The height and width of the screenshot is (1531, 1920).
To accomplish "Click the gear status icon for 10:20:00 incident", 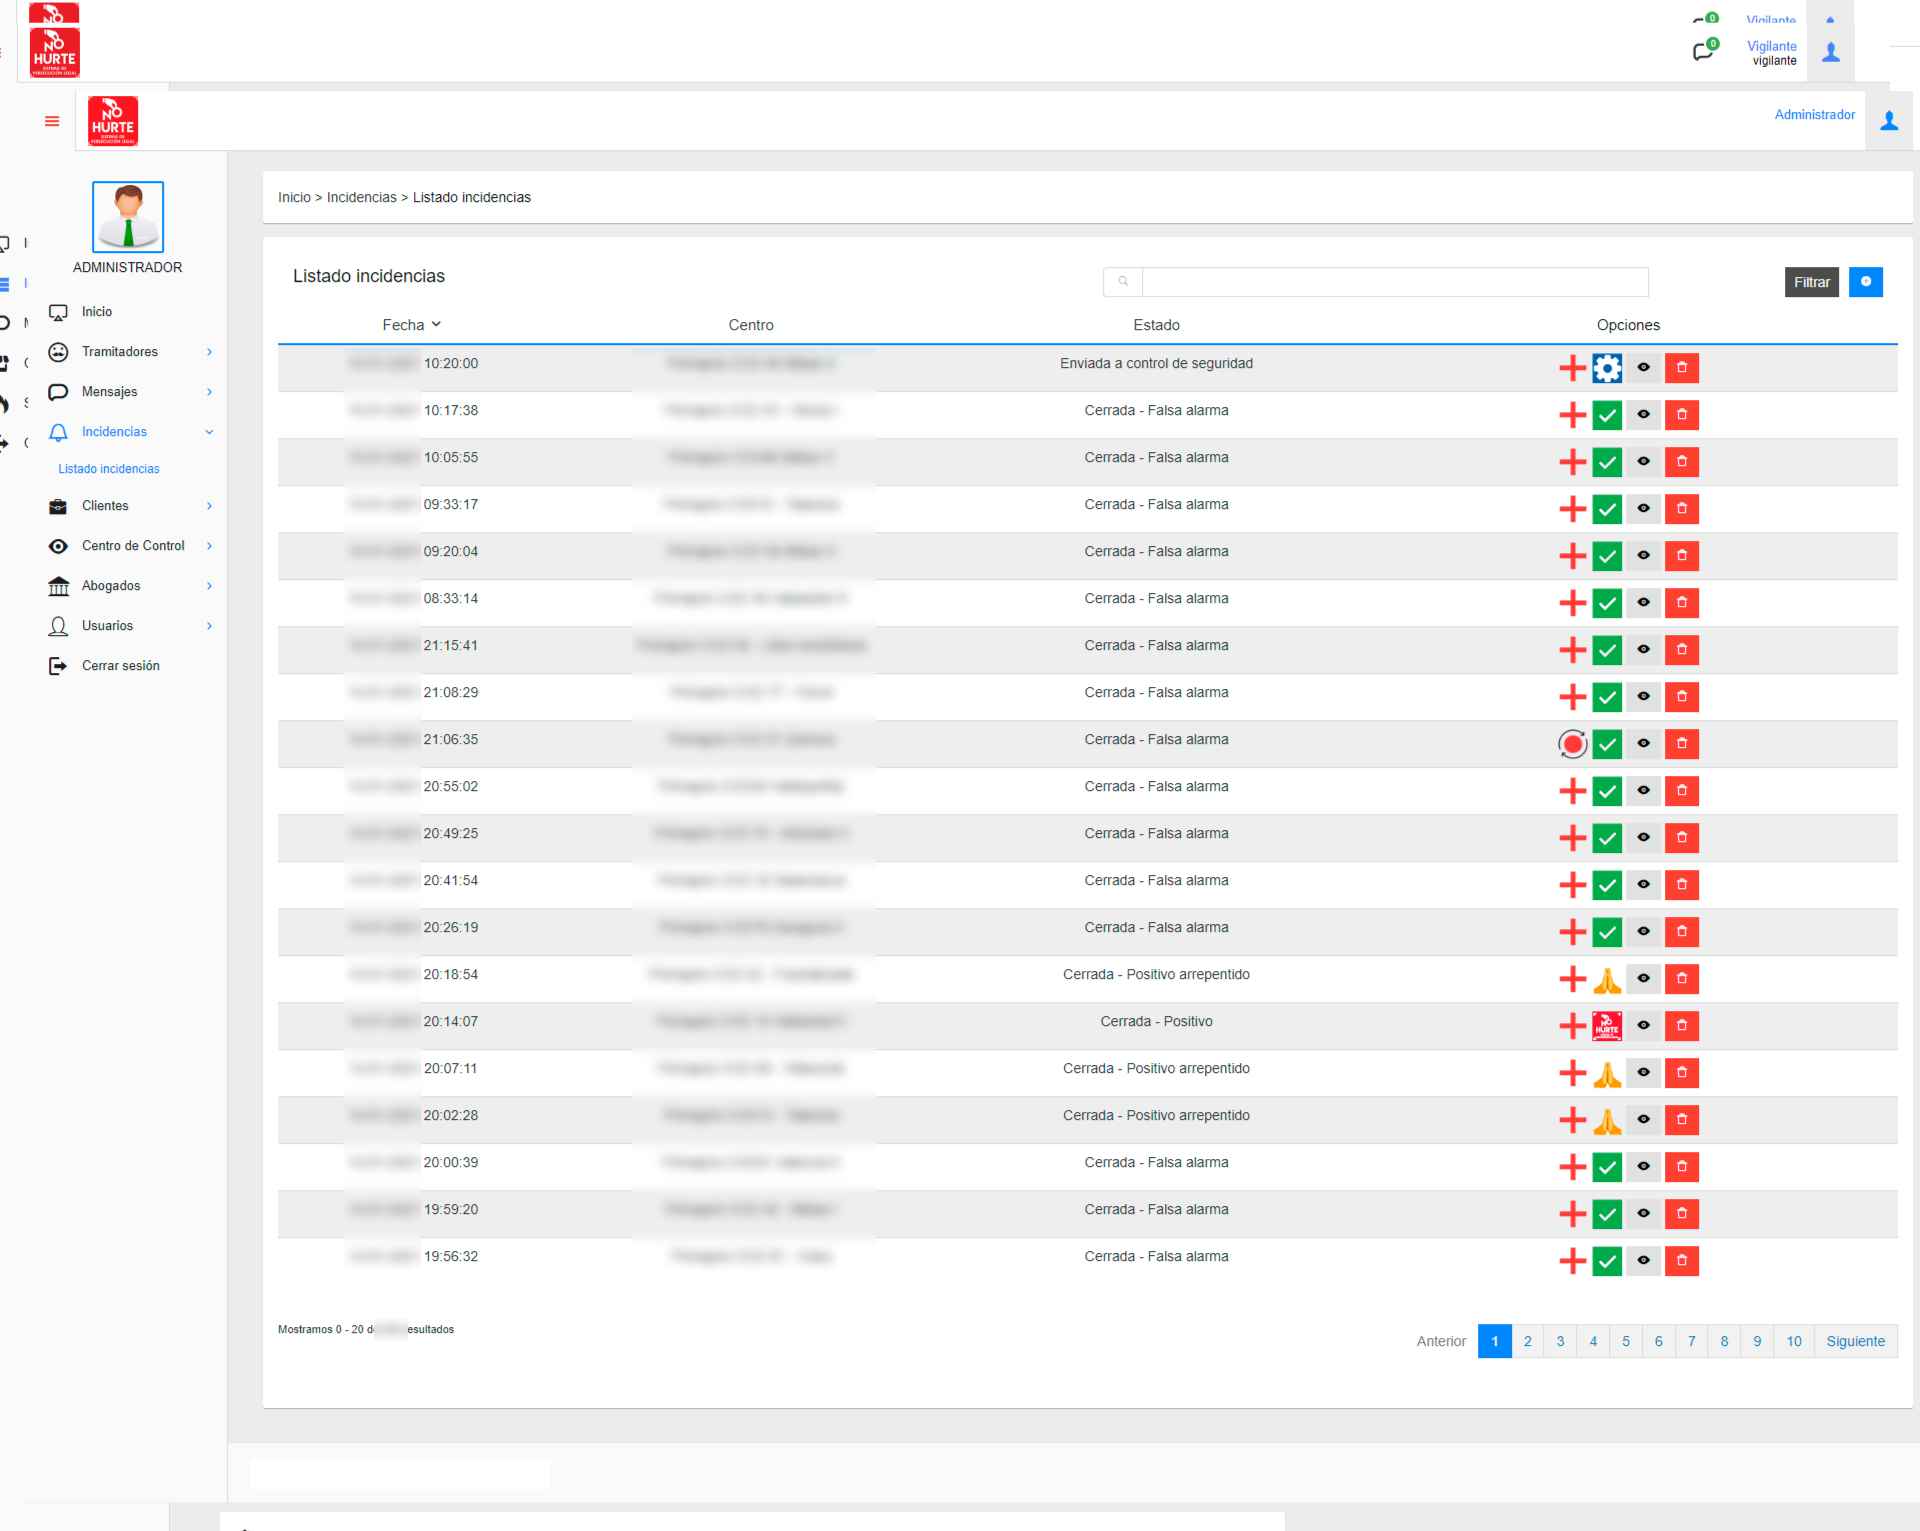I will (x=1607, y=368).
